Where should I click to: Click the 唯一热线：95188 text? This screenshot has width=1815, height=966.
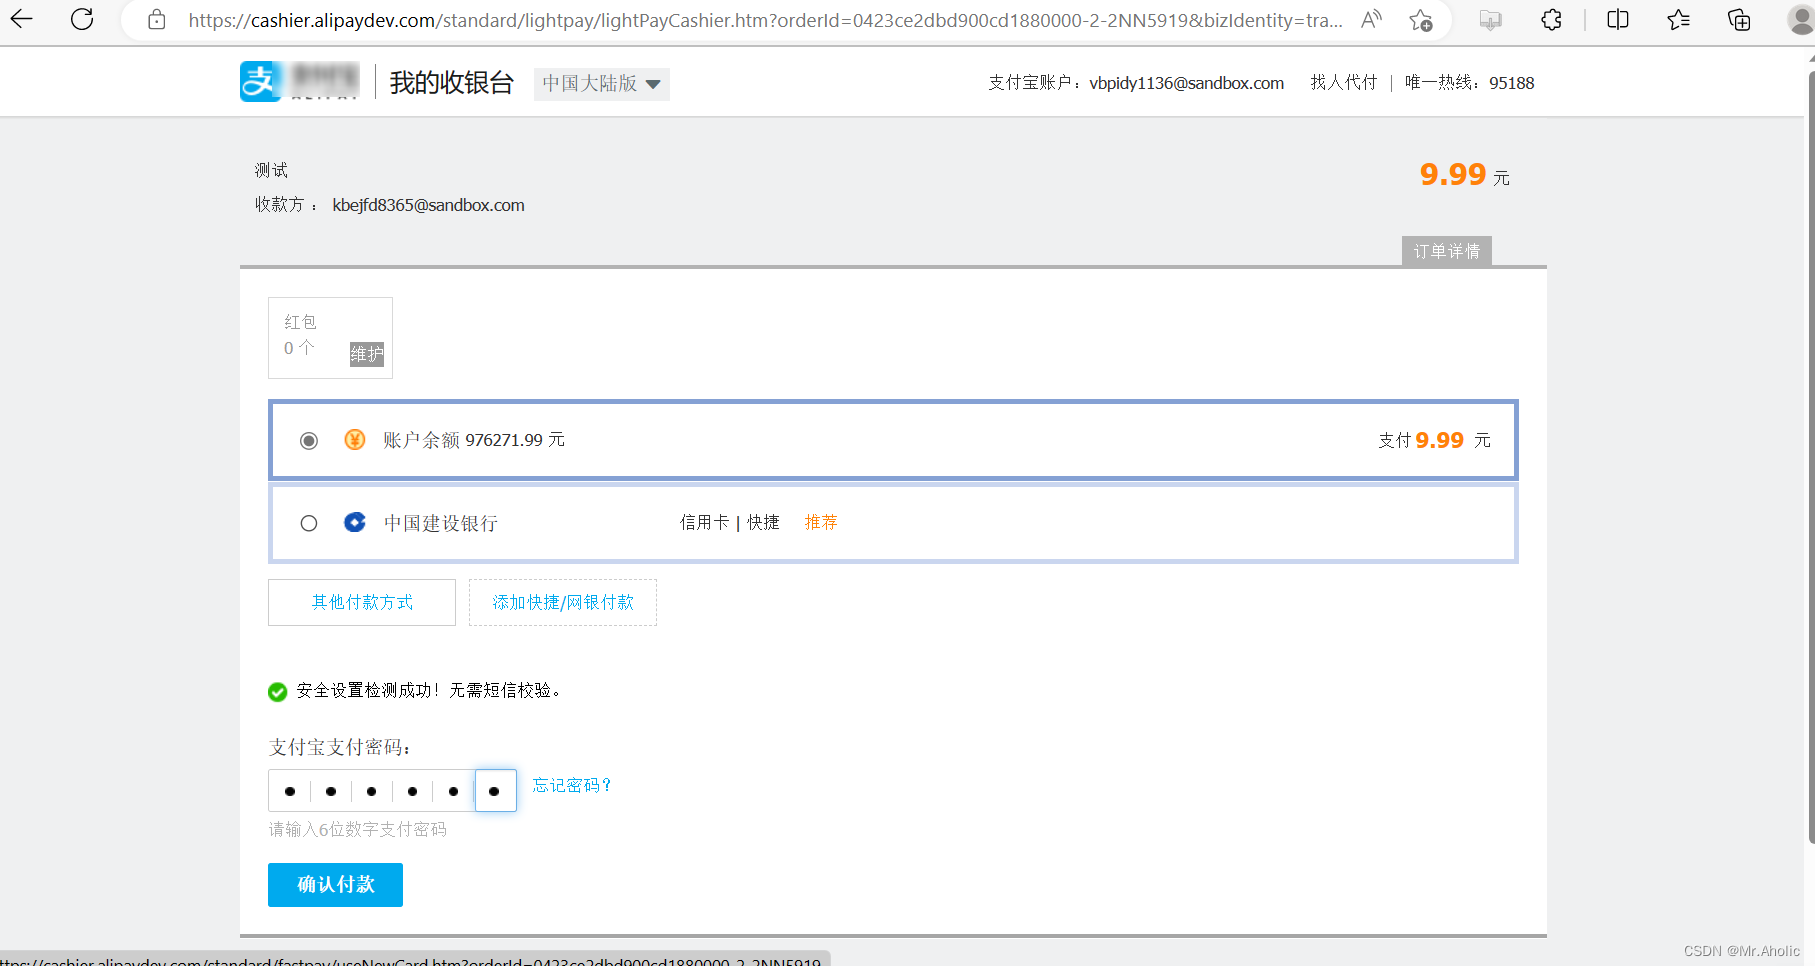pyautogui.click(x=1469, y=83)
